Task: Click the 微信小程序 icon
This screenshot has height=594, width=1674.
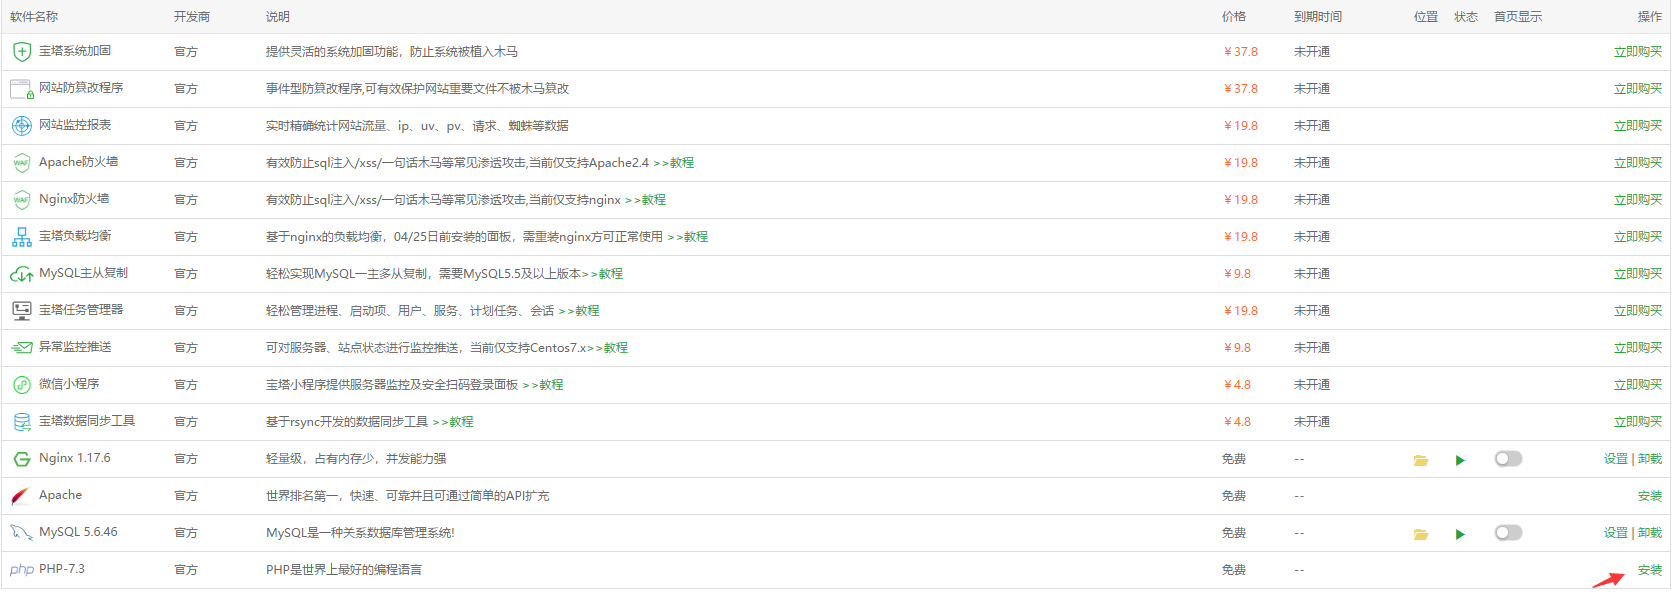Action: pyautogui.click(x=21, y=385)
